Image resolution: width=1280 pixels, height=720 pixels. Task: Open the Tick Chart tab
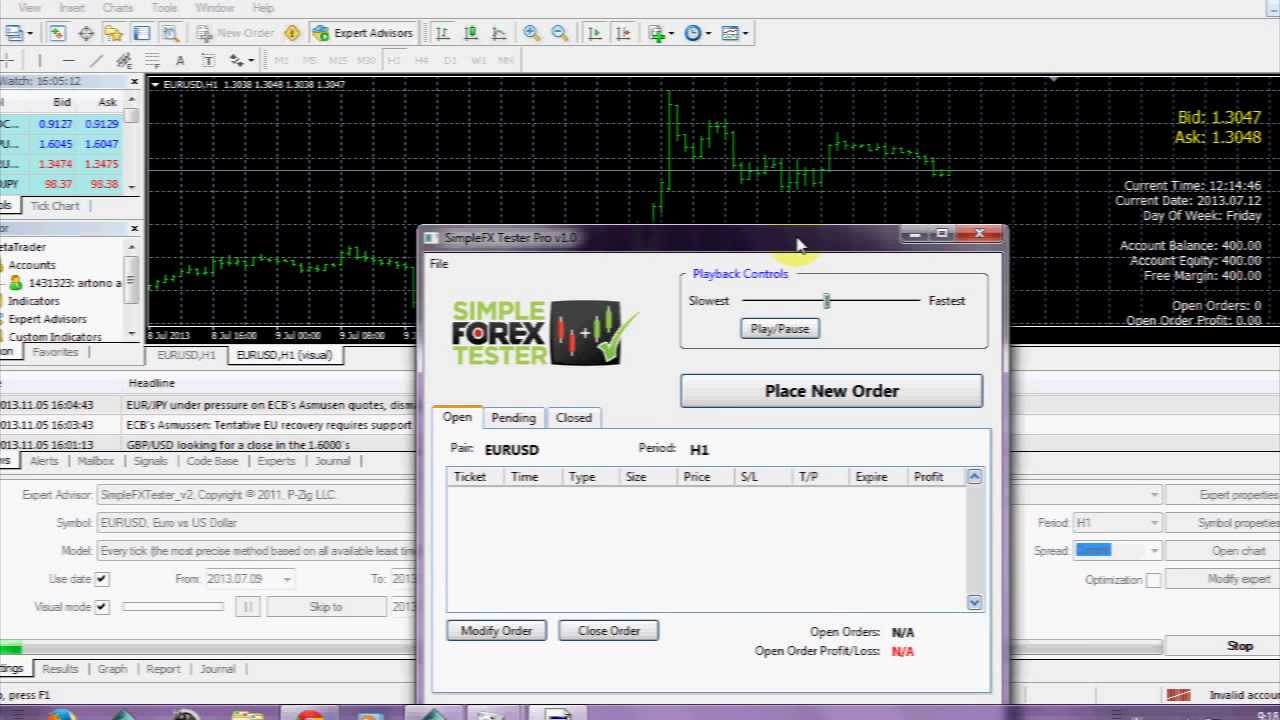point(54,206)
